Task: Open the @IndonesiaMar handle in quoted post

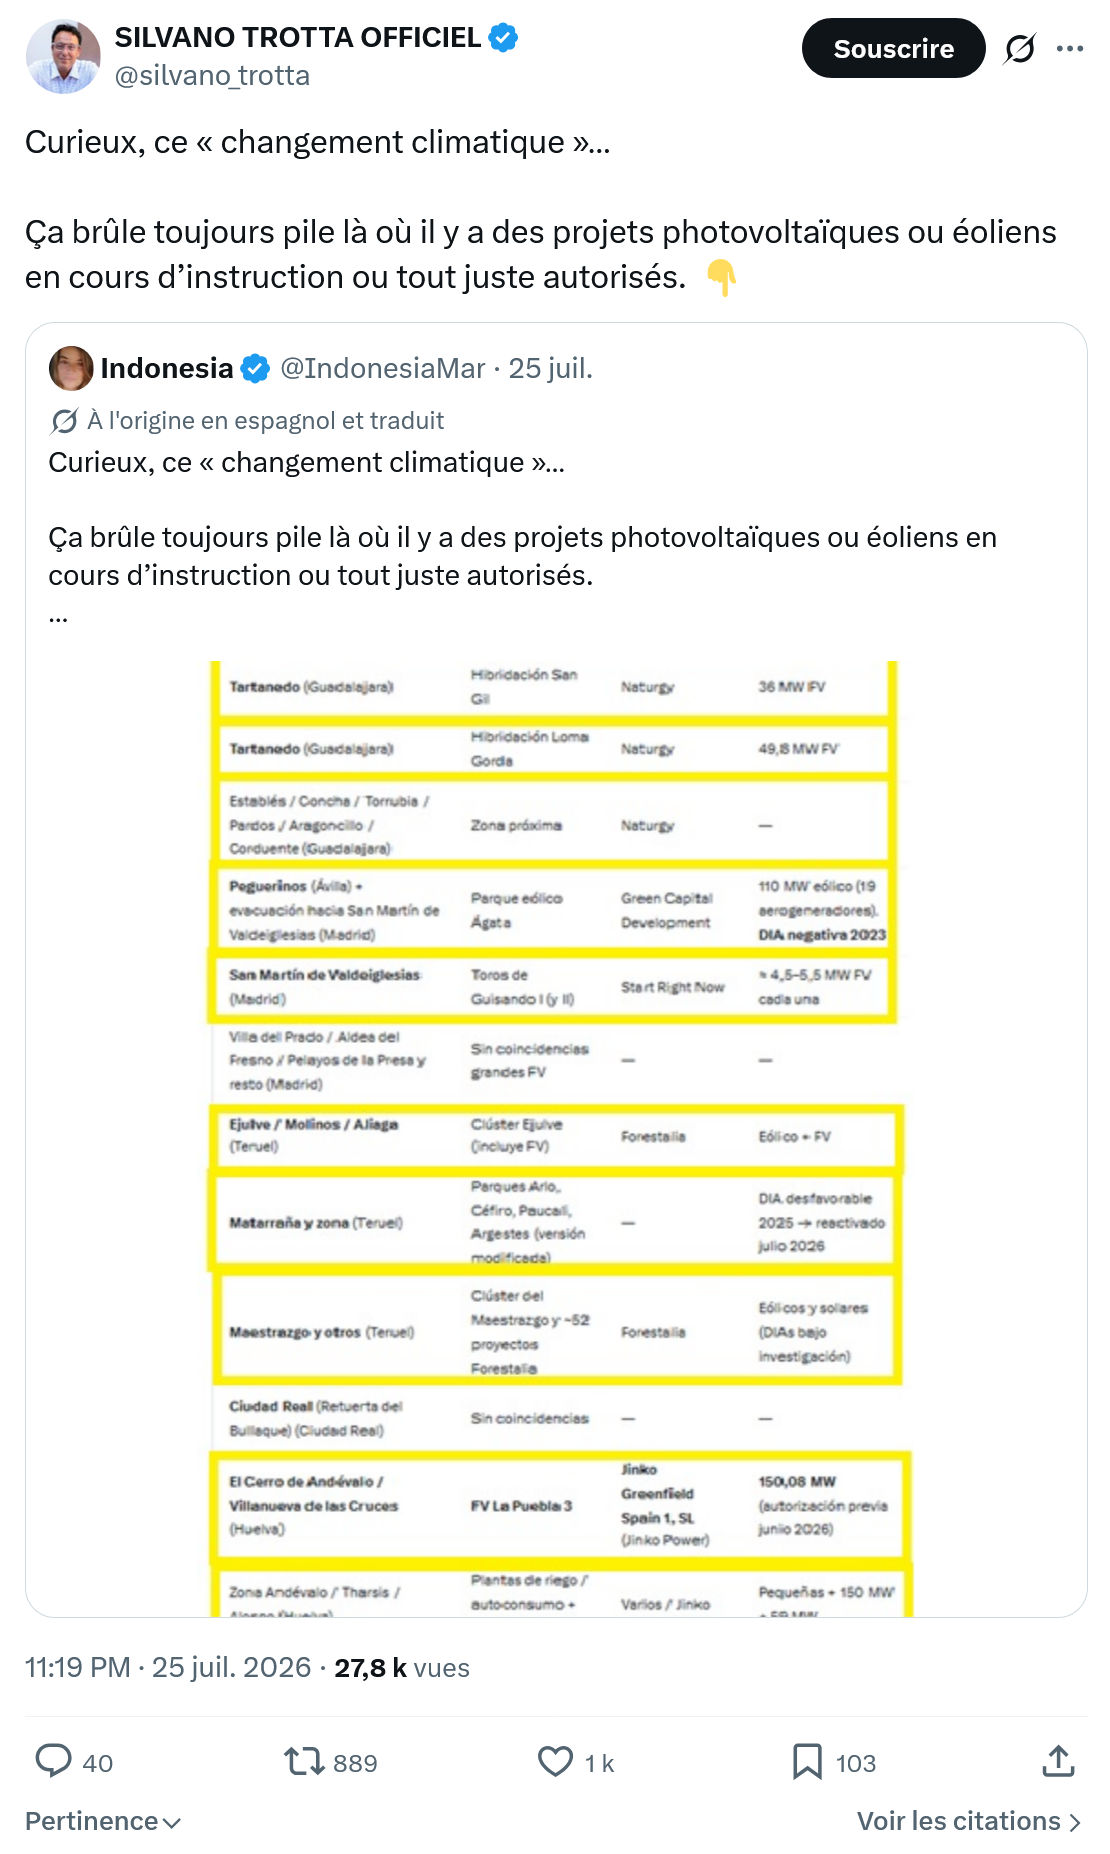Action: pyautogui.click(x=383, y=369)
